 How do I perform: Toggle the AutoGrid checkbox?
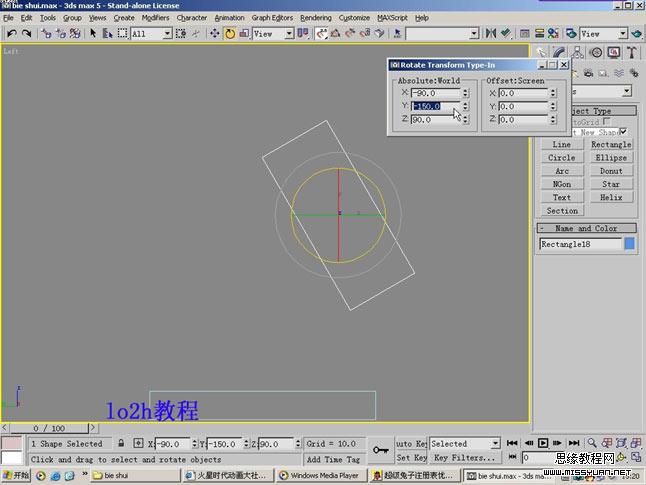(x=606, y=122)
